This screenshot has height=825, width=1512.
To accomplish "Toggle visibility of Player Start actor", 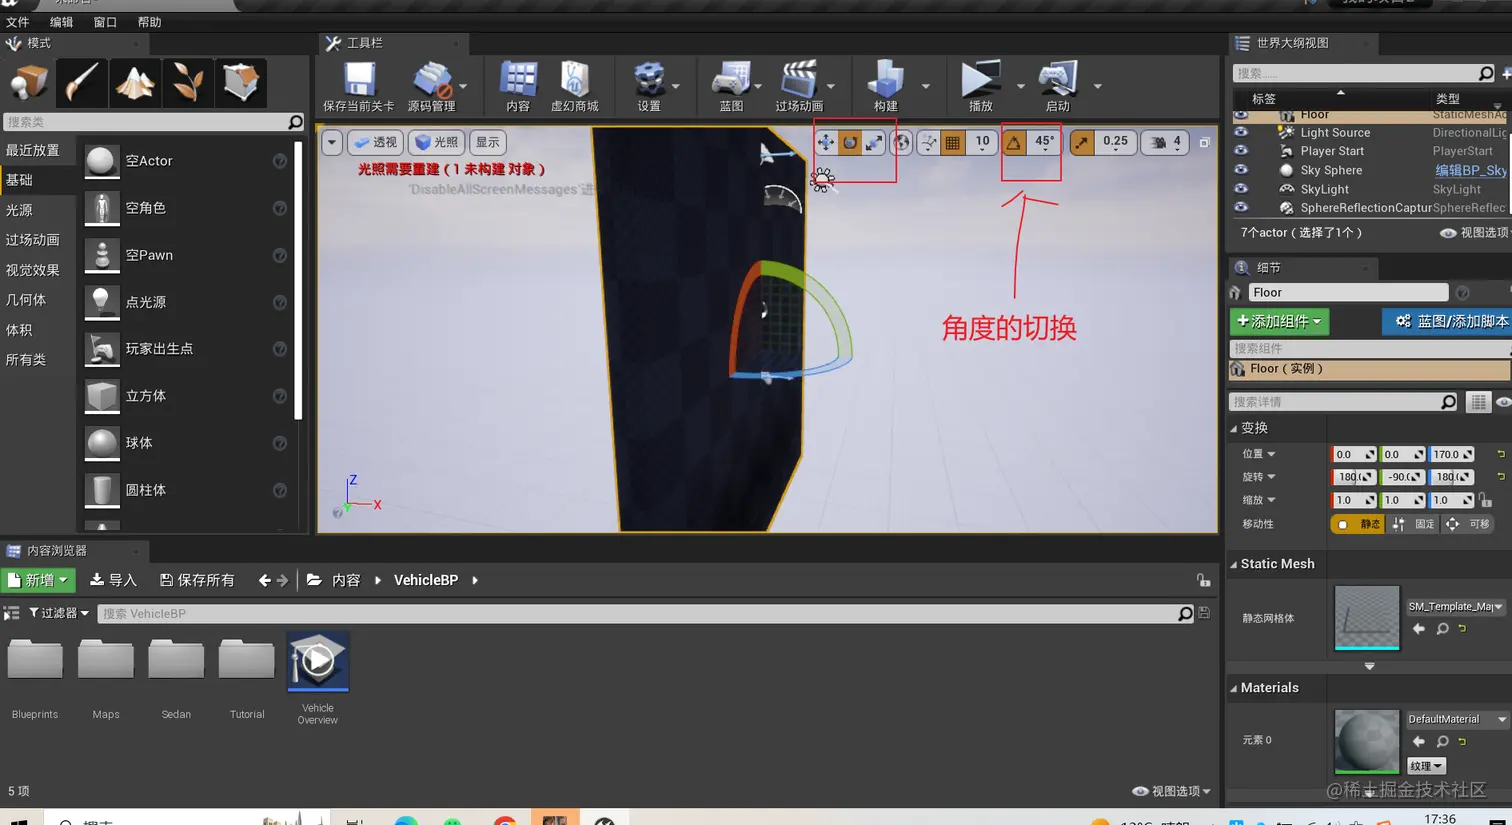I will click(1241, 151).
